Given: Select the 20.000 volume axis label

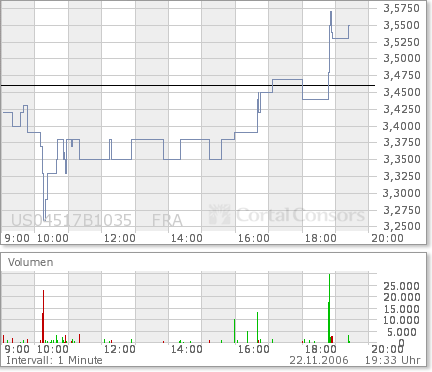Looking at the screenshot, I should pos(401,297).
